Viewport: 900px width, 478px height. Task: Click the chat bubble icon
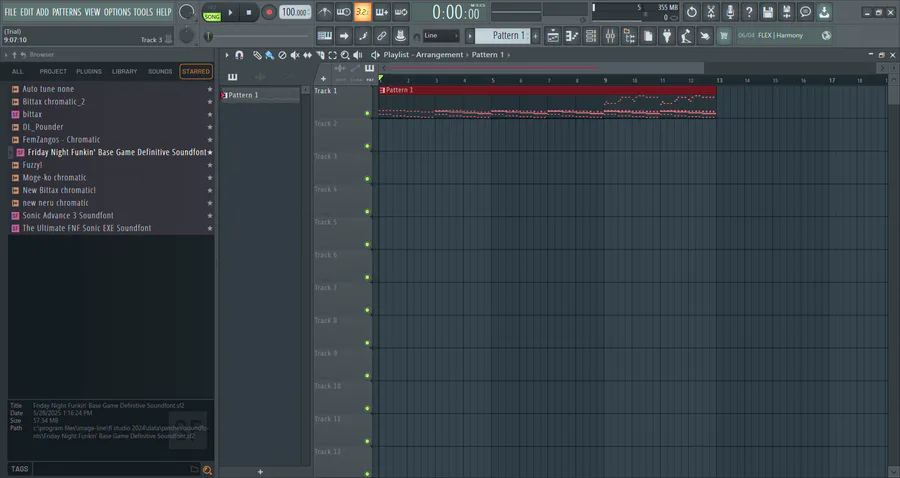click(805, 11)
